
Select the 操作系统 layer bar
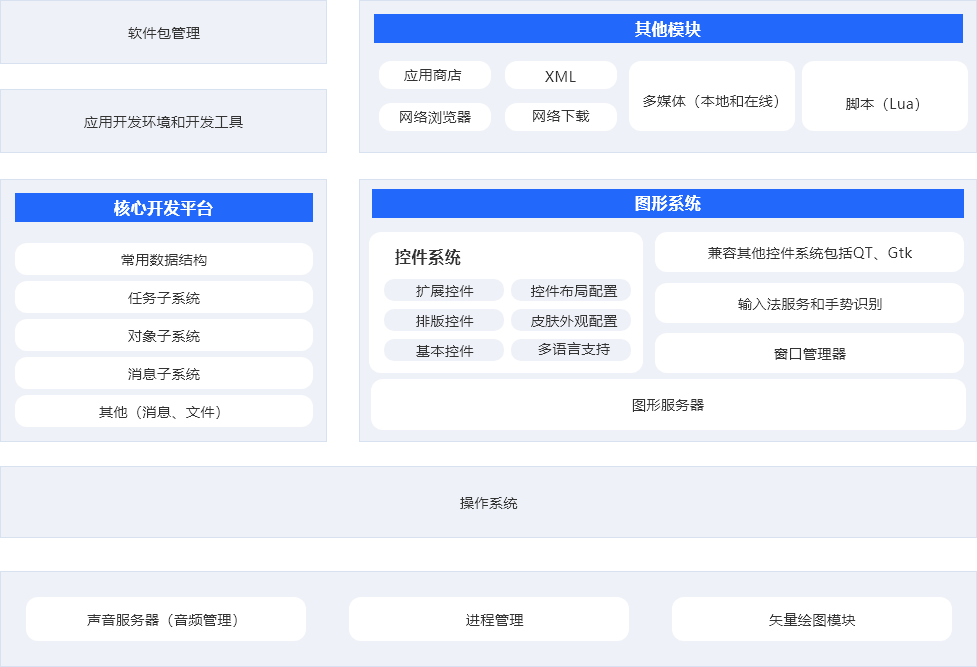pyautogui.click(x=488, y=503)
